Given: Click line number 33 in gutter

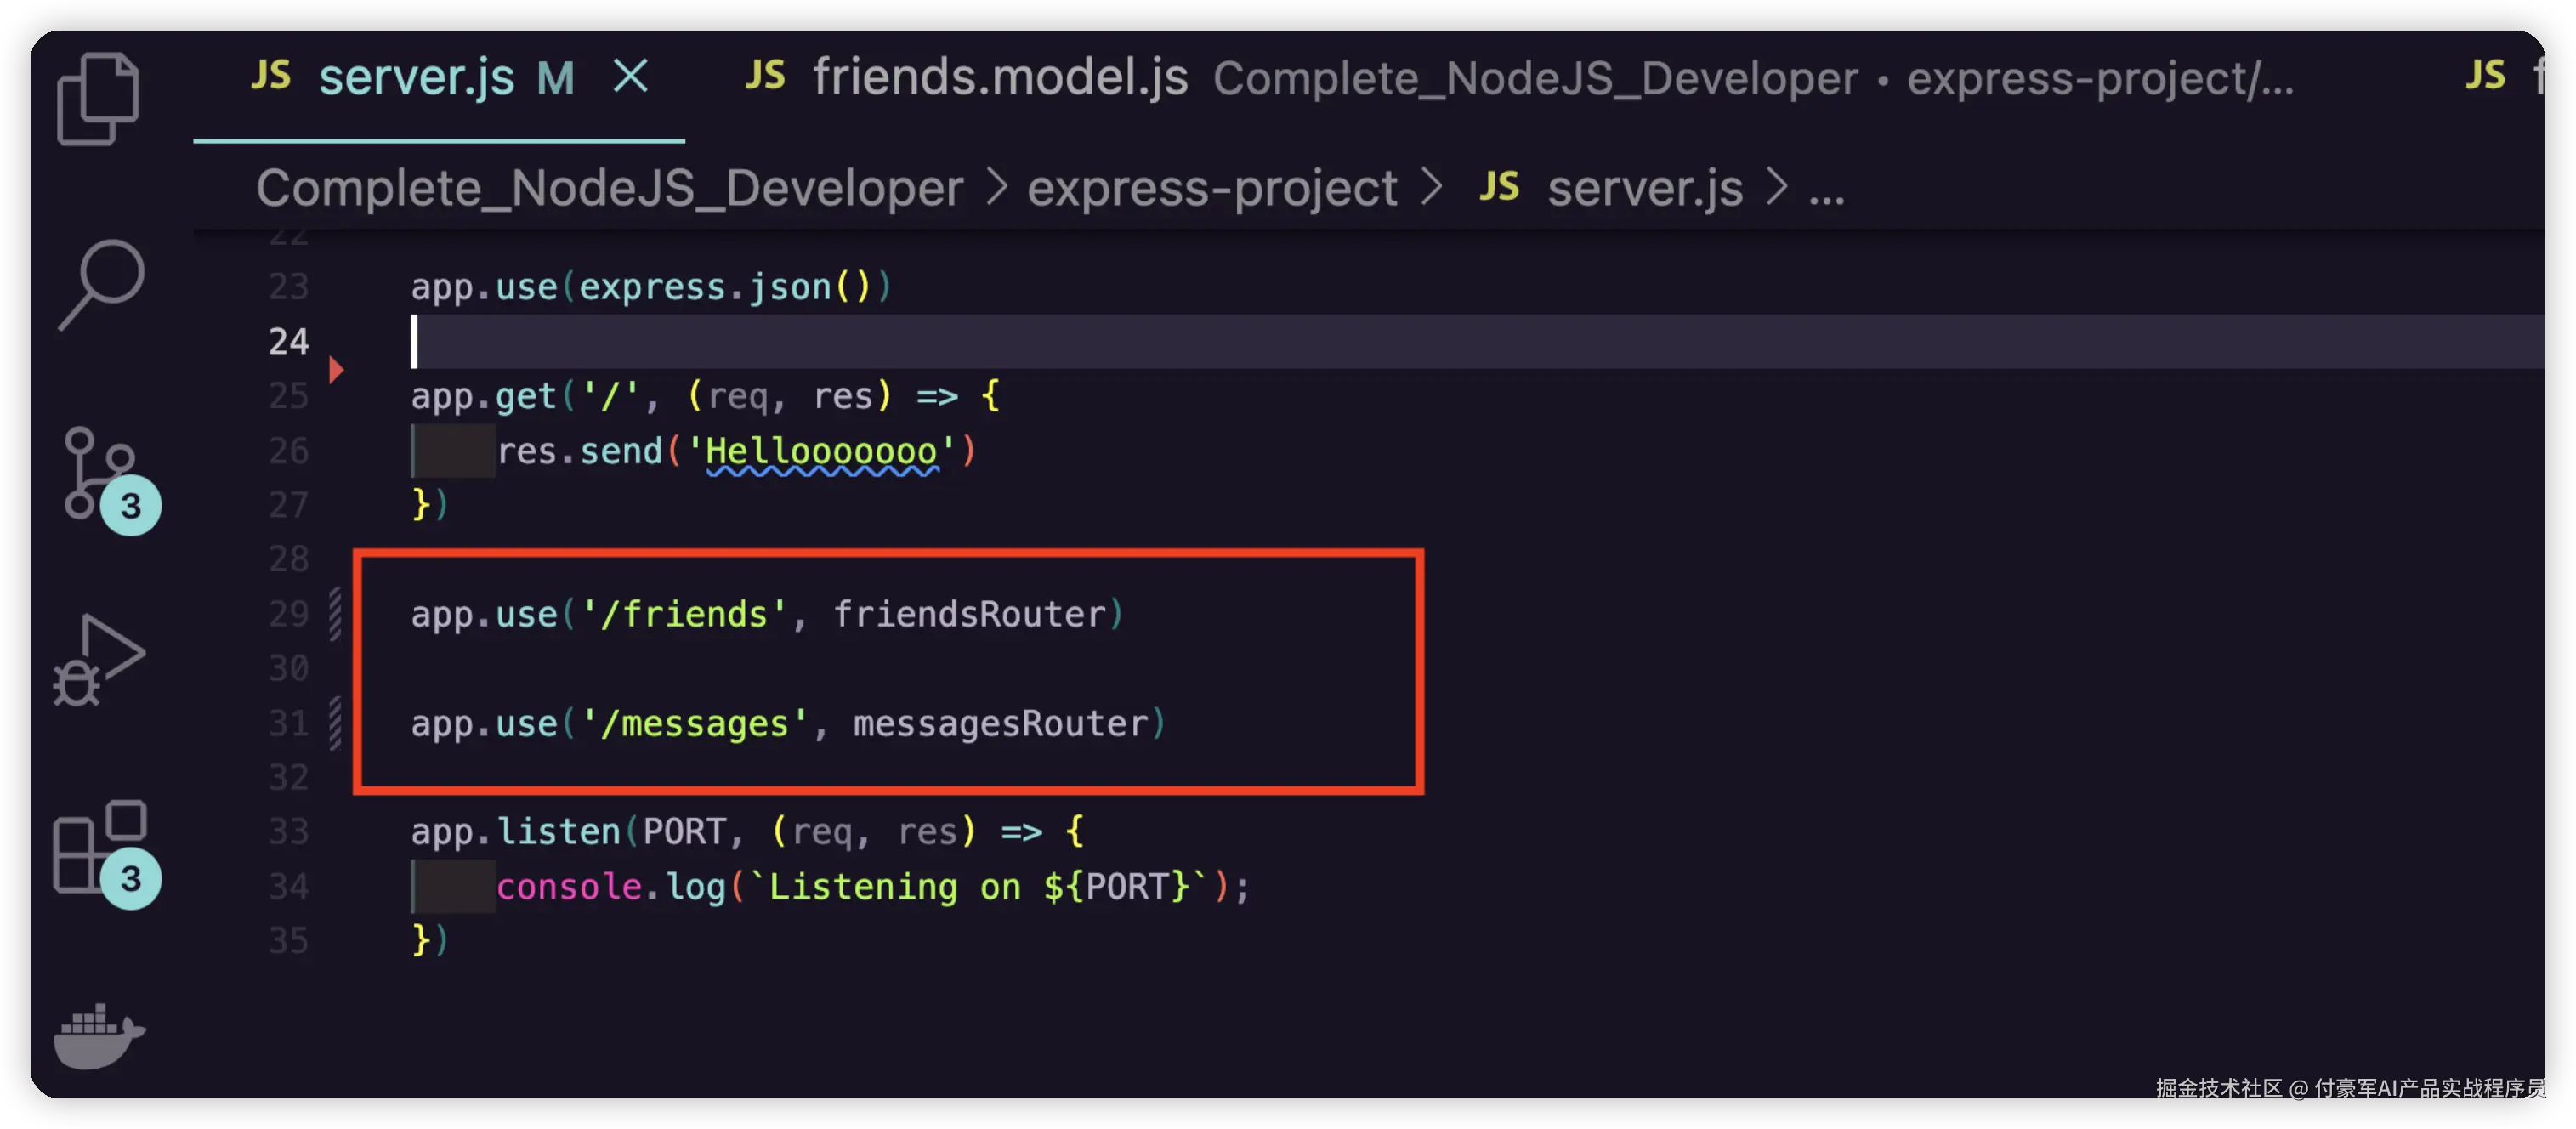Looking at the screenshot, I should (289, 832).
